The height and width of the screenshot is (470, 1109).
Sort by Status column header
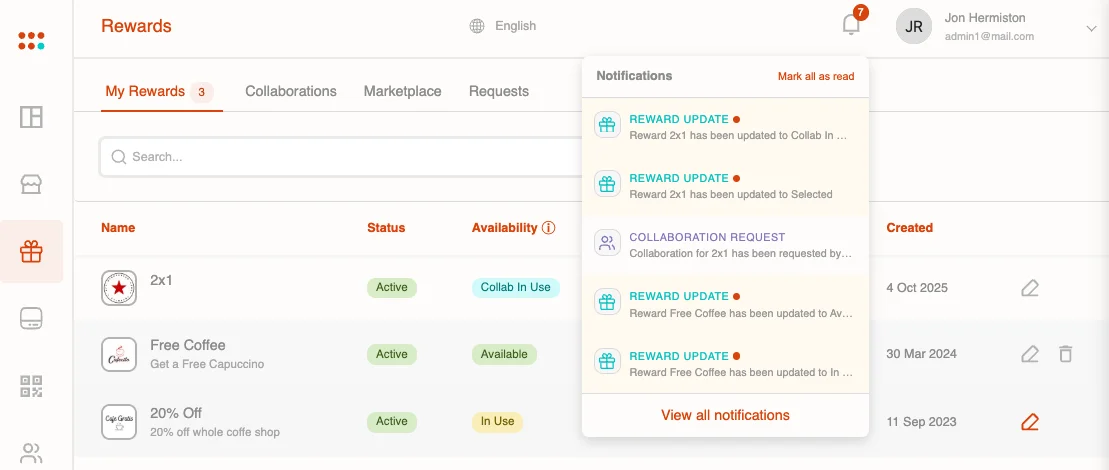(386, 228)
